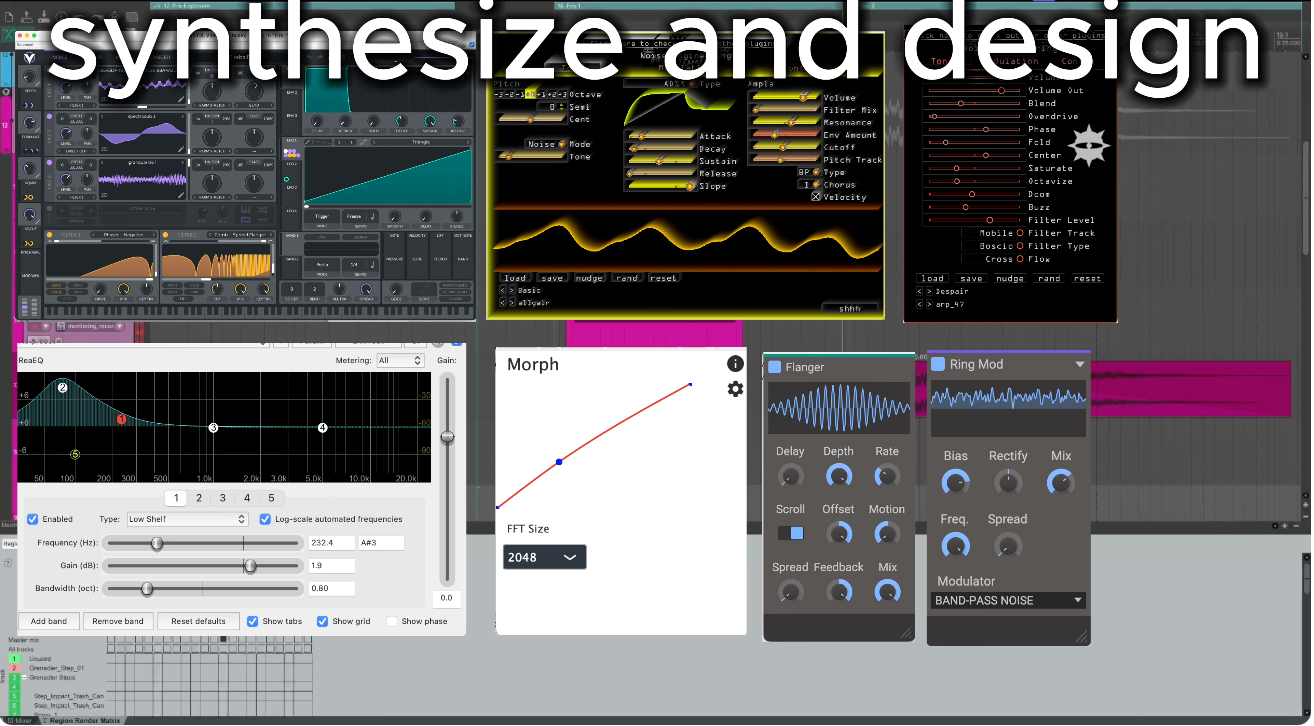Select EQ band point 1 on graph
Image resolution: width=1314 pixels, height=726 pixels.
121,420
